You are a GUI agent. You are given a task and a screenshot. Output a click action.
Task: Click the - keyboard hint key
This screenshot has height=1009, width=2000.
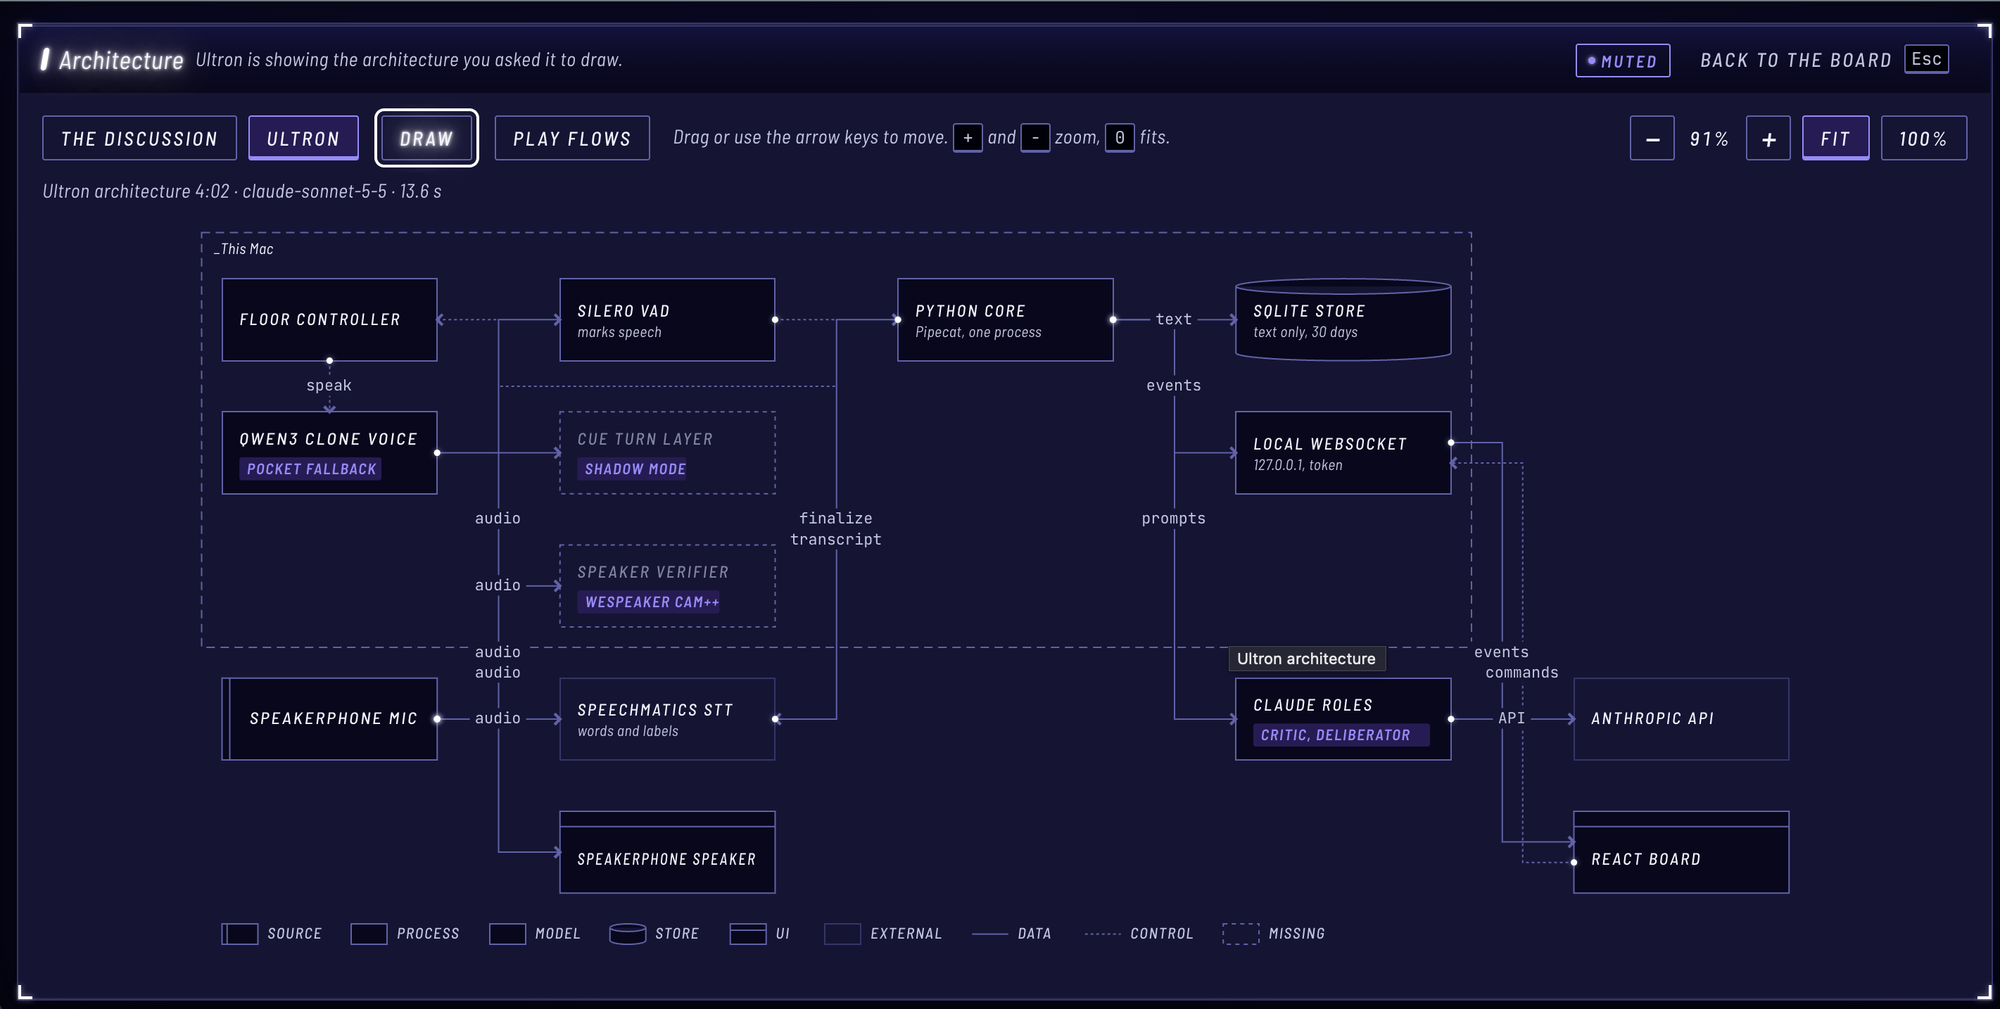pyautogui.click(x=1035, y=138)
